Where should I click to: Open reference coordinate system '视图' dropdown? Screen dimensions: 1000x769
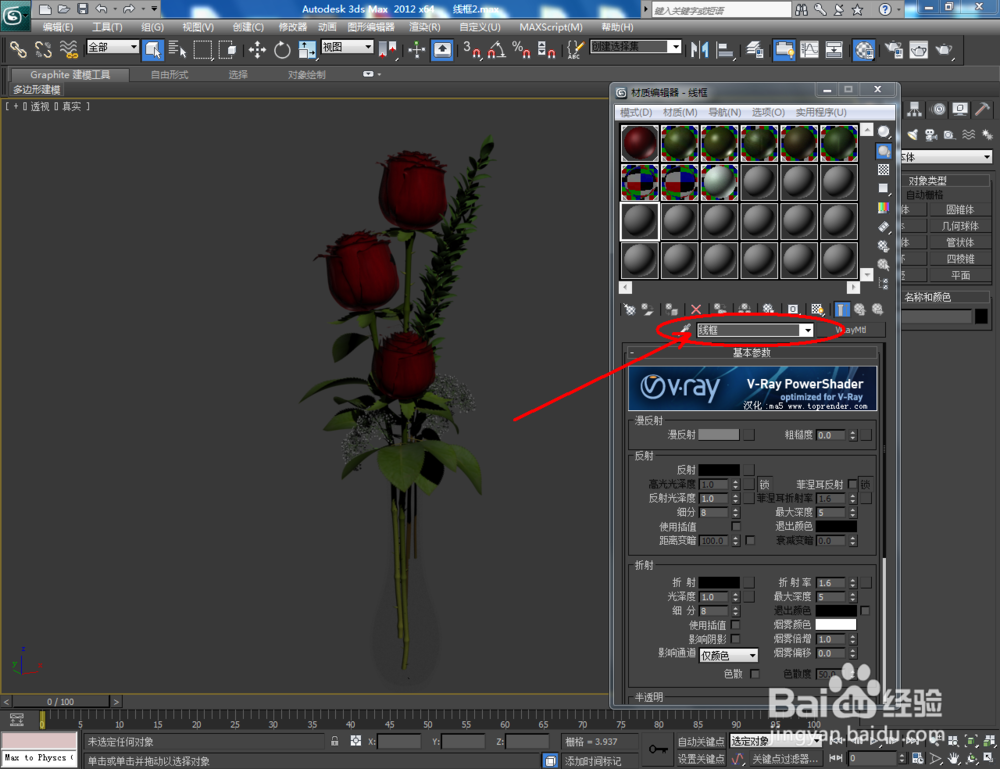[347, 47]
